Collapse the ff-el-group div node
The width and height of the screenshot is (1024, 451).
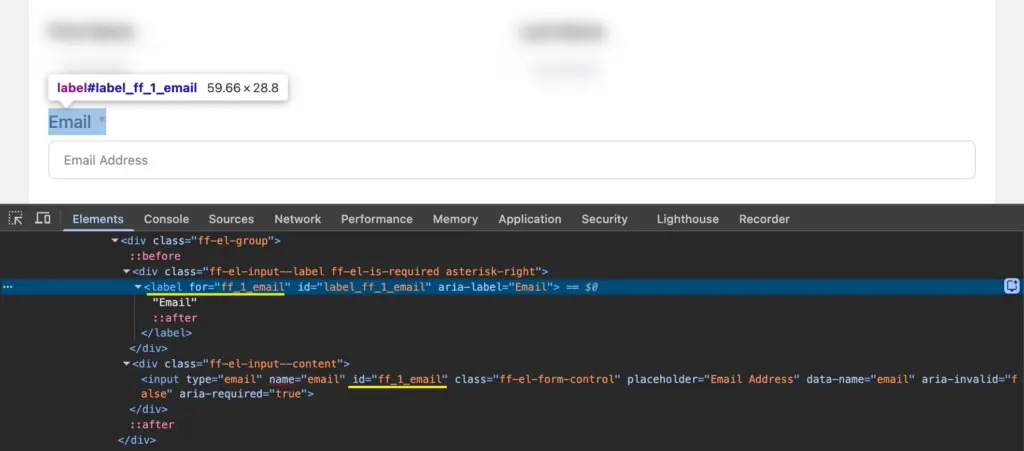(x=116, y=241)
